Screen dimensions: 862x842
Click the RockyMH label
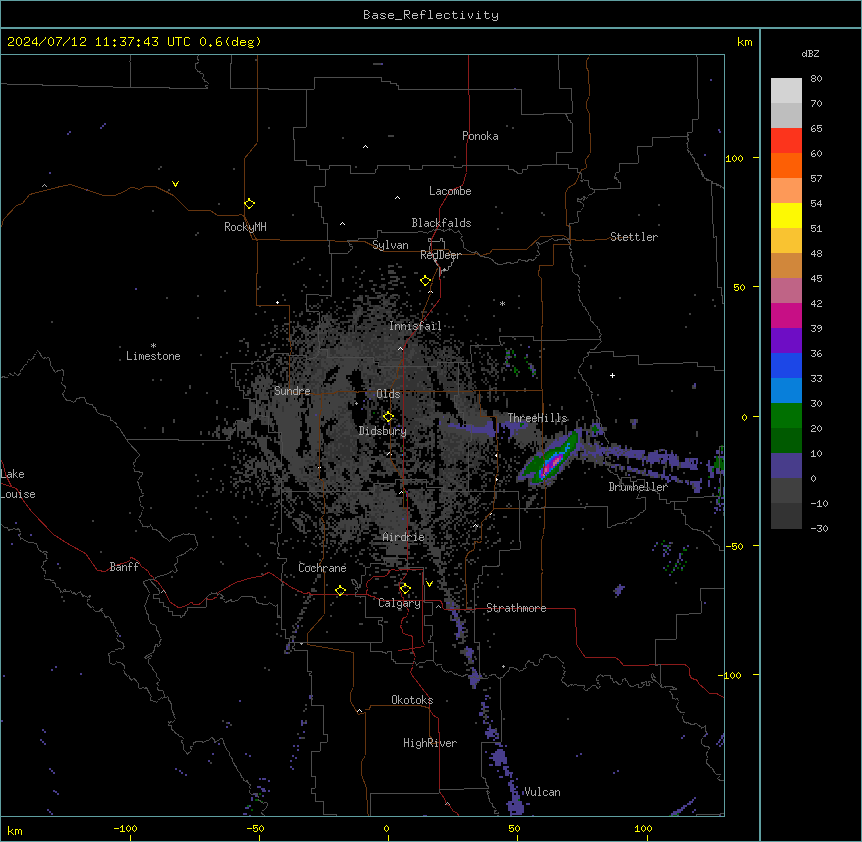click(245, 227)
